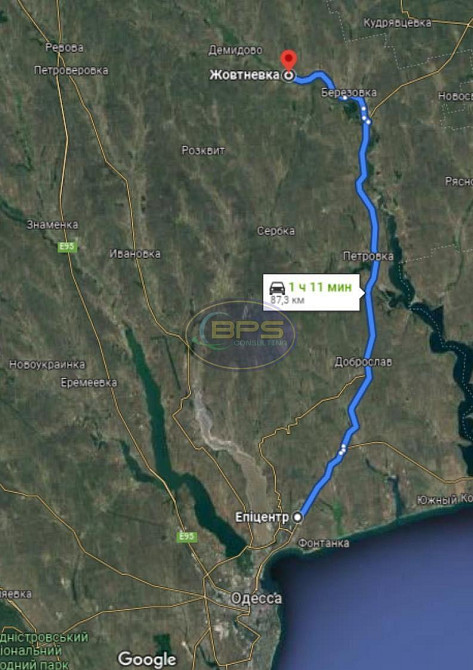Click the lower E95 highway badge near Odessa
The height and width of the screenshot is (670, 473).
pos(187,537)
